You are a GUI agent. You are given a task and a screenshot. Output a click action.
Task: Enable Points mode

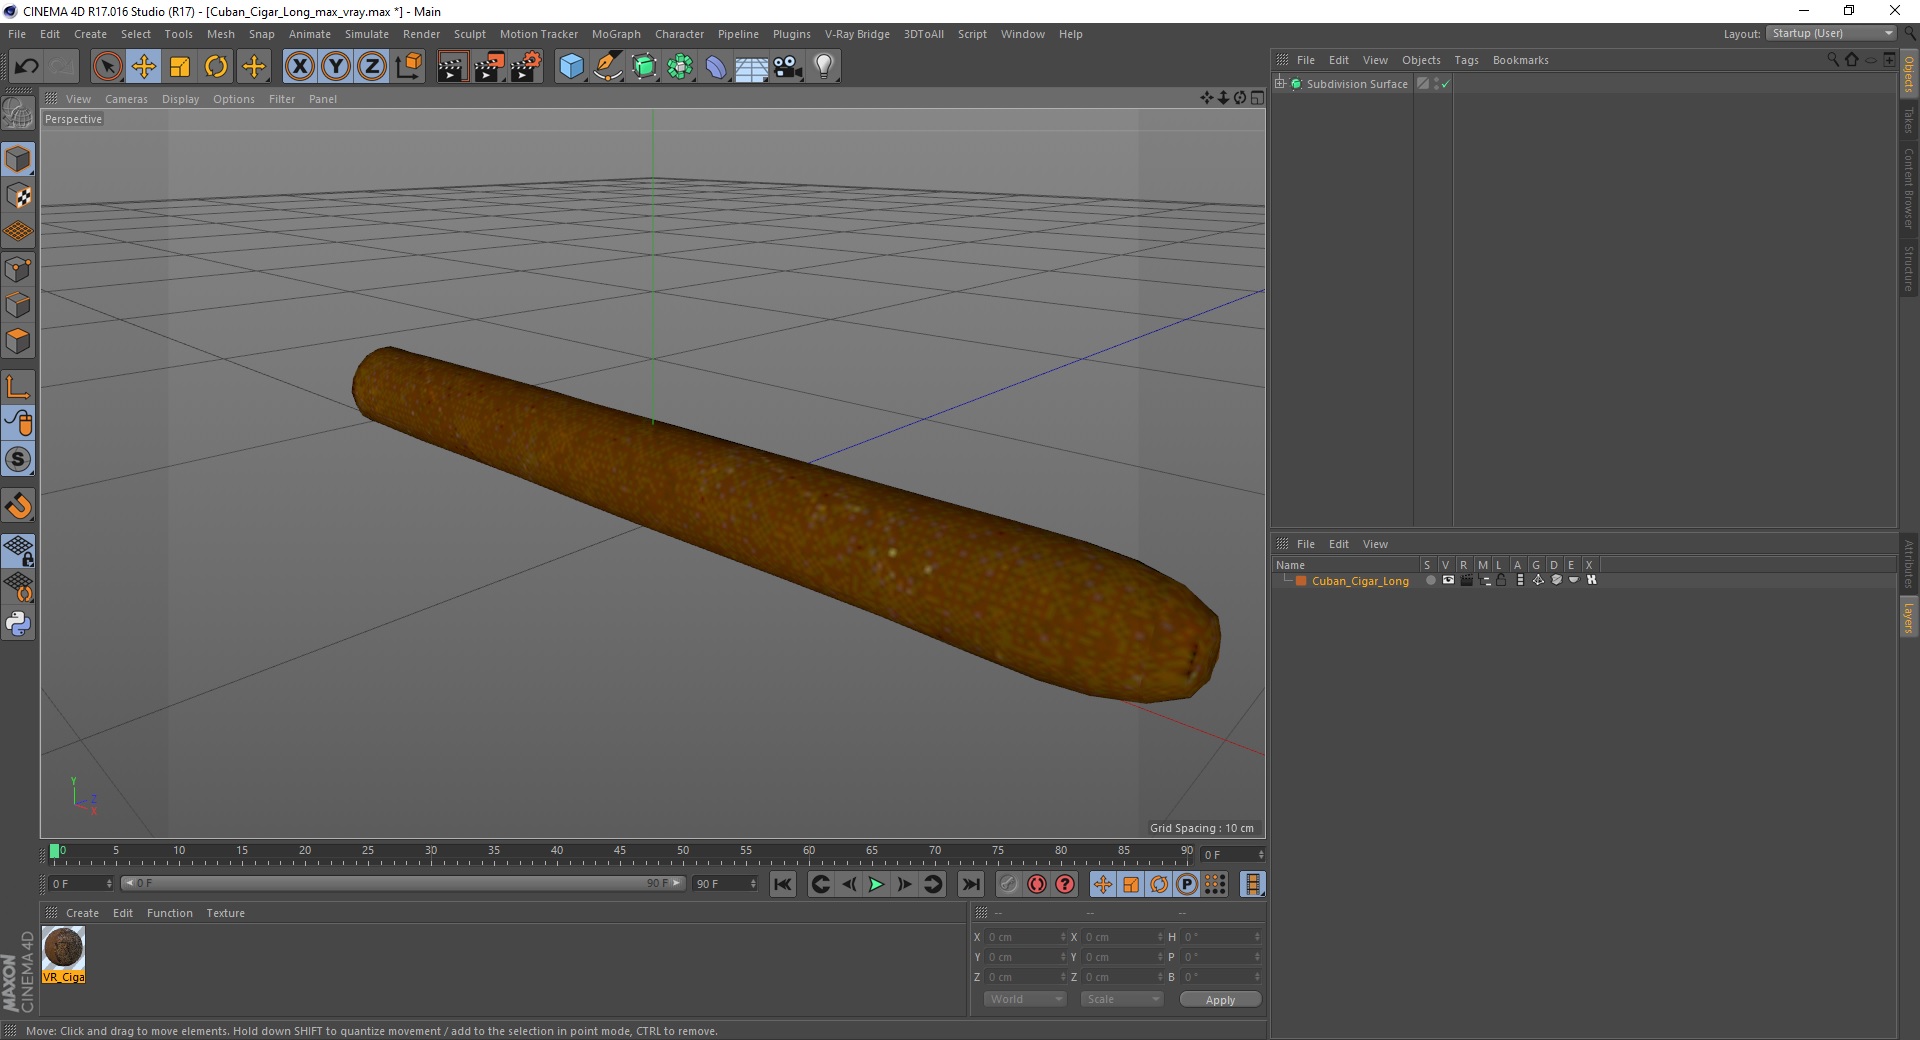click(18, 269)
